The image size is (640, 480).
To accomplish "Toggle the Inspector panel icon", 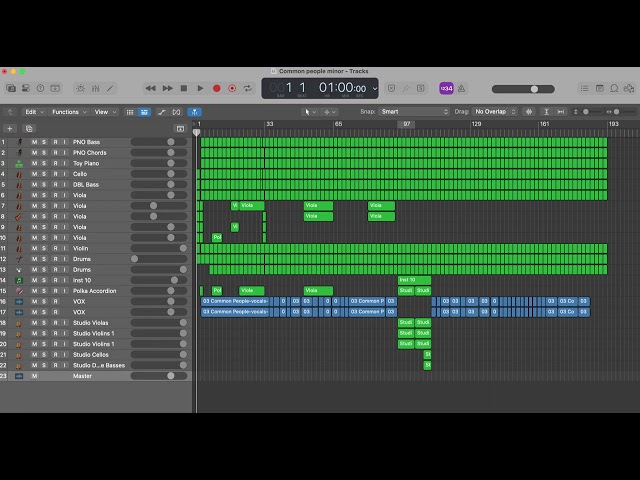I will coord(26,88).
